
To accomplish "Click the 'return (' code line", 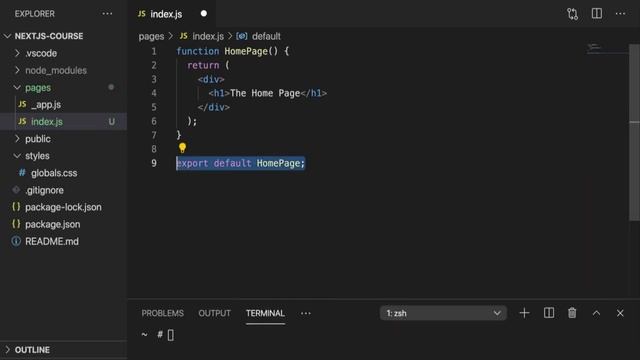I will coord(208,65).
